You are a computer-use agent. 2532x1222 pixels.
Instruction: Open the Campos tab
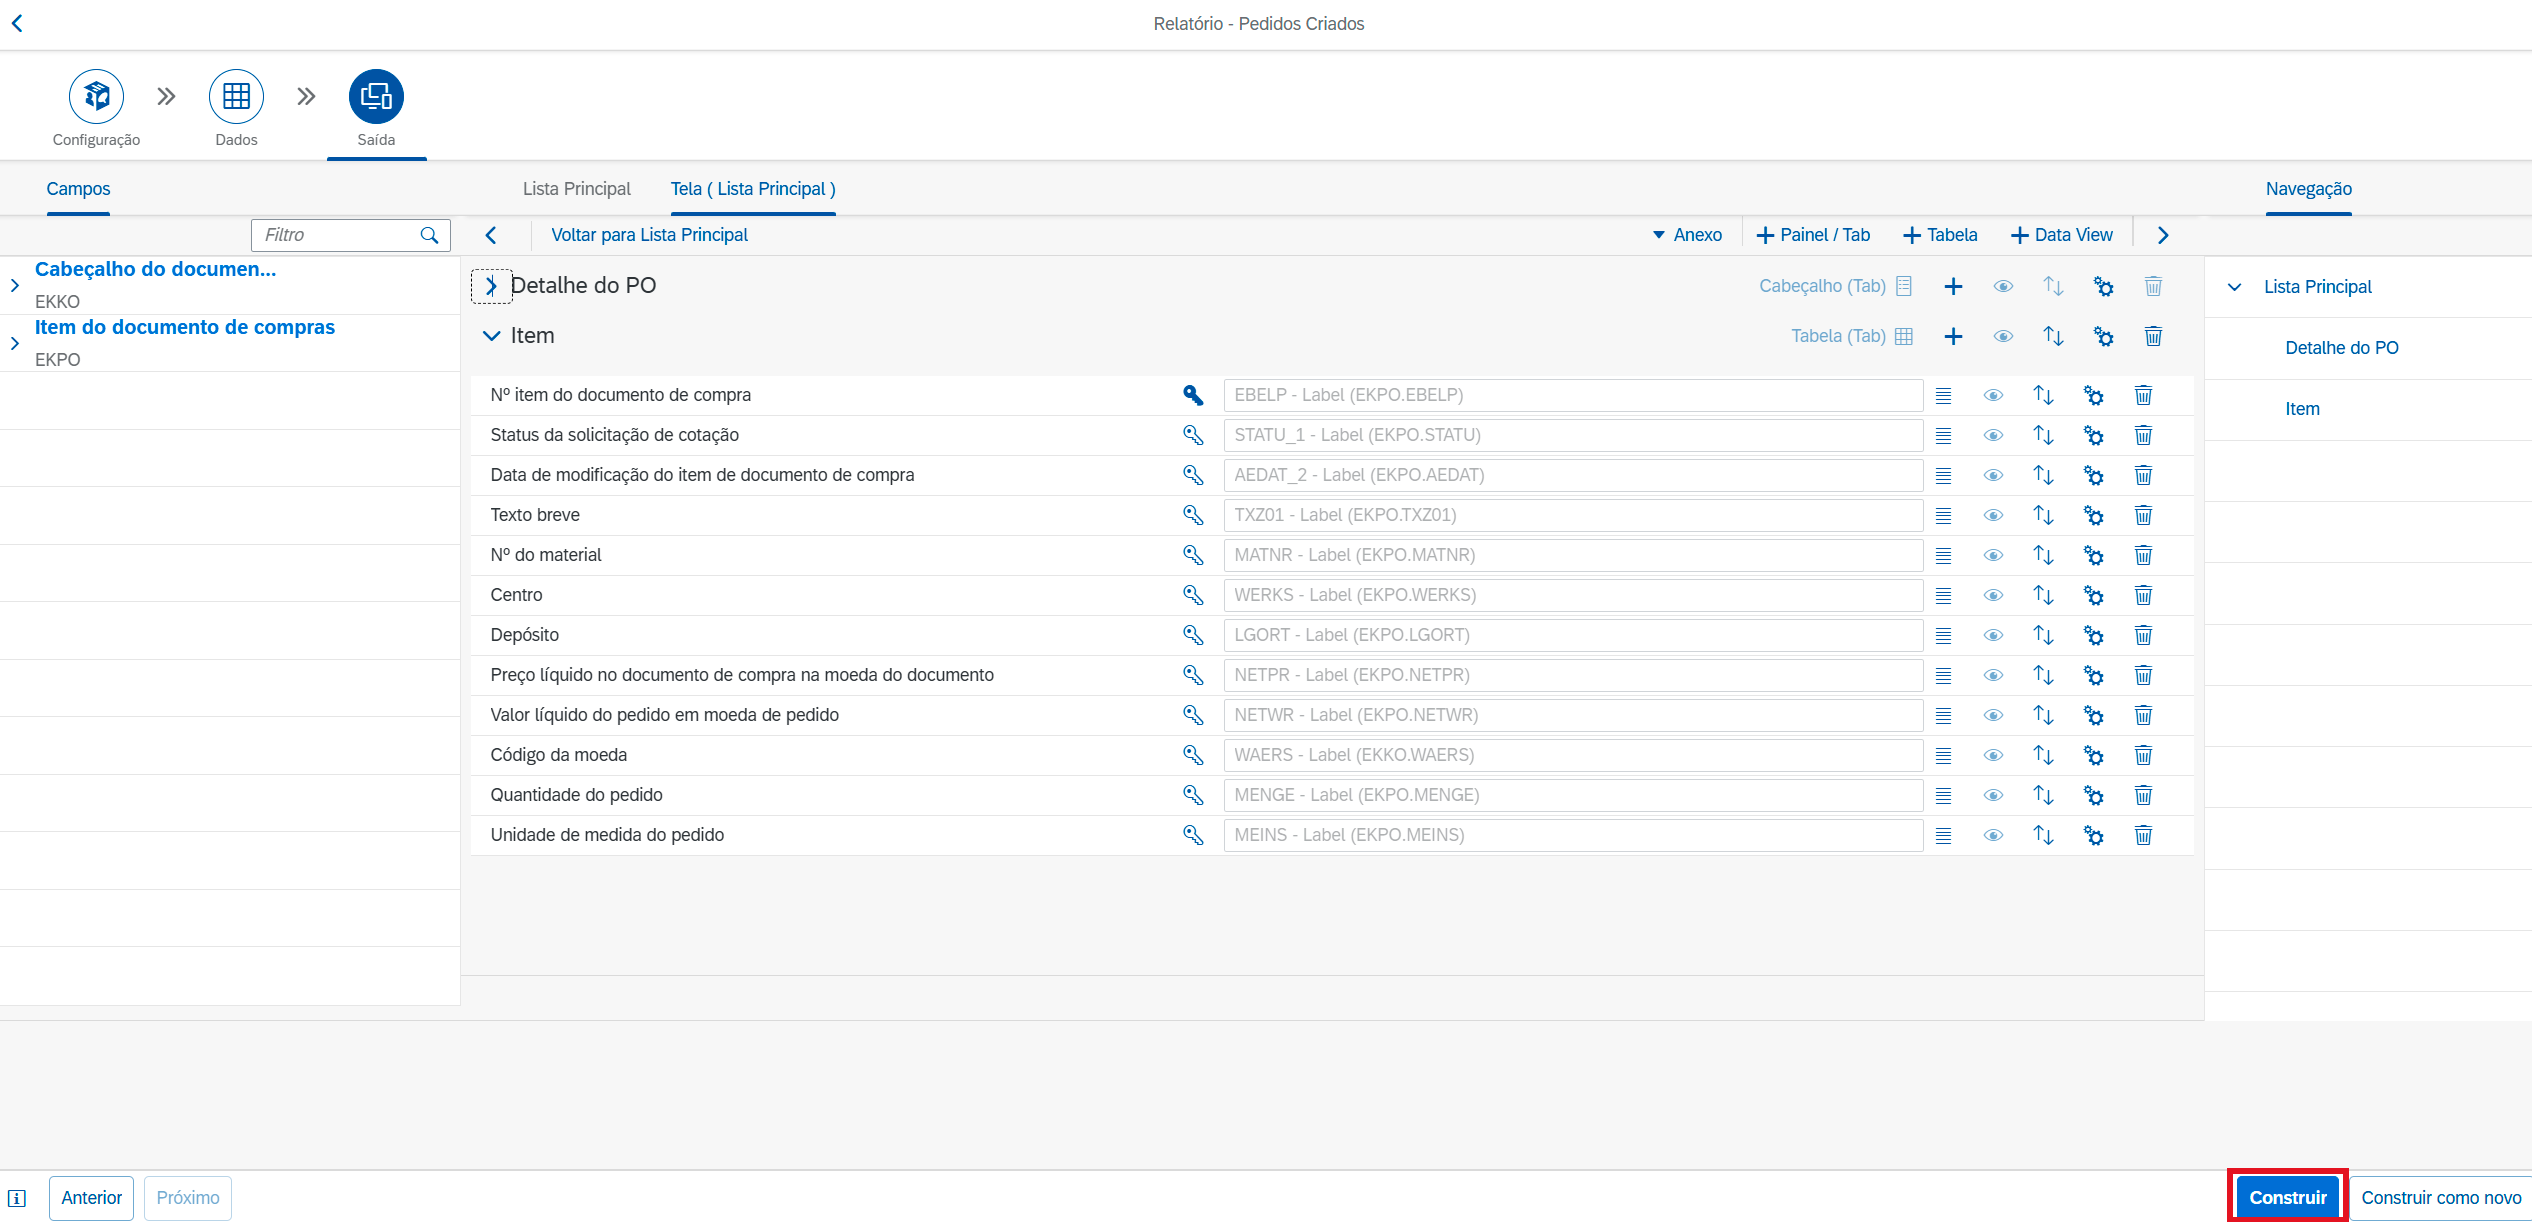click(x=78, y=189)
